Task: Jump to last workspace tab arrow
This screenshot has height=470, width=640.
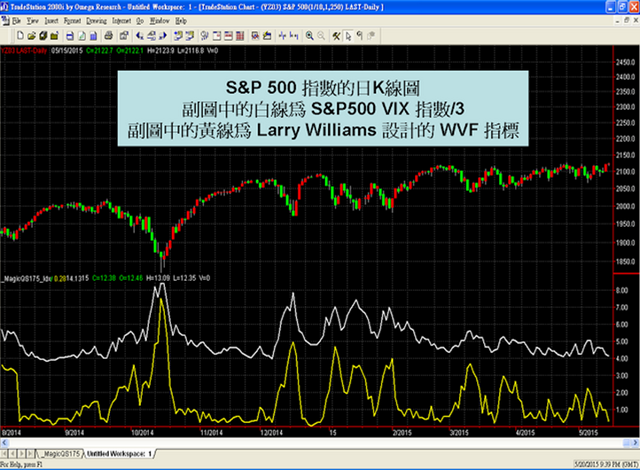Action: [31, 454]
